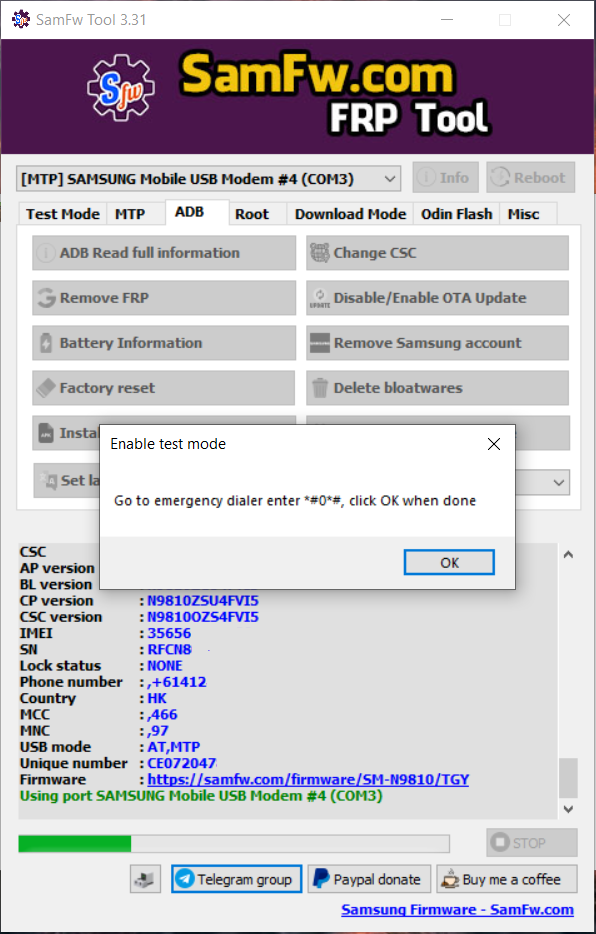Click CSC version value N9810OZS4FVI5
This screenshot has height=934, width=596.
coord(203,617)
